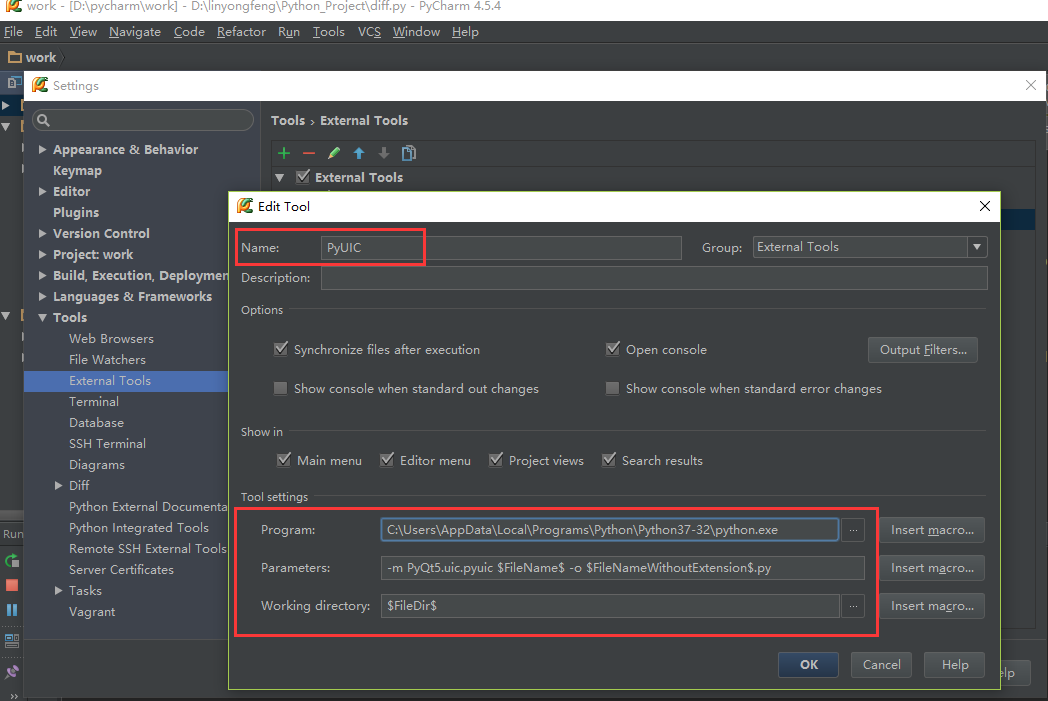This screenshot has width=1048, height=701.
Task: Toggle the Search results checkbox
Action: 608,460
